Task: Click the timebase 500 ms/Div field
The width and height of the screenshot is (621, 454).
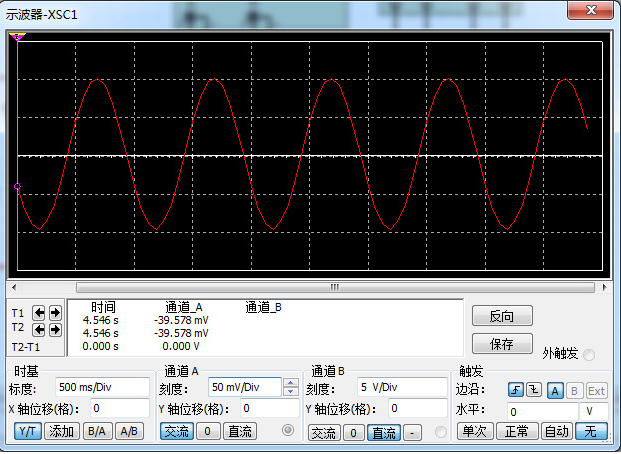Action: [x=102, y=388]
